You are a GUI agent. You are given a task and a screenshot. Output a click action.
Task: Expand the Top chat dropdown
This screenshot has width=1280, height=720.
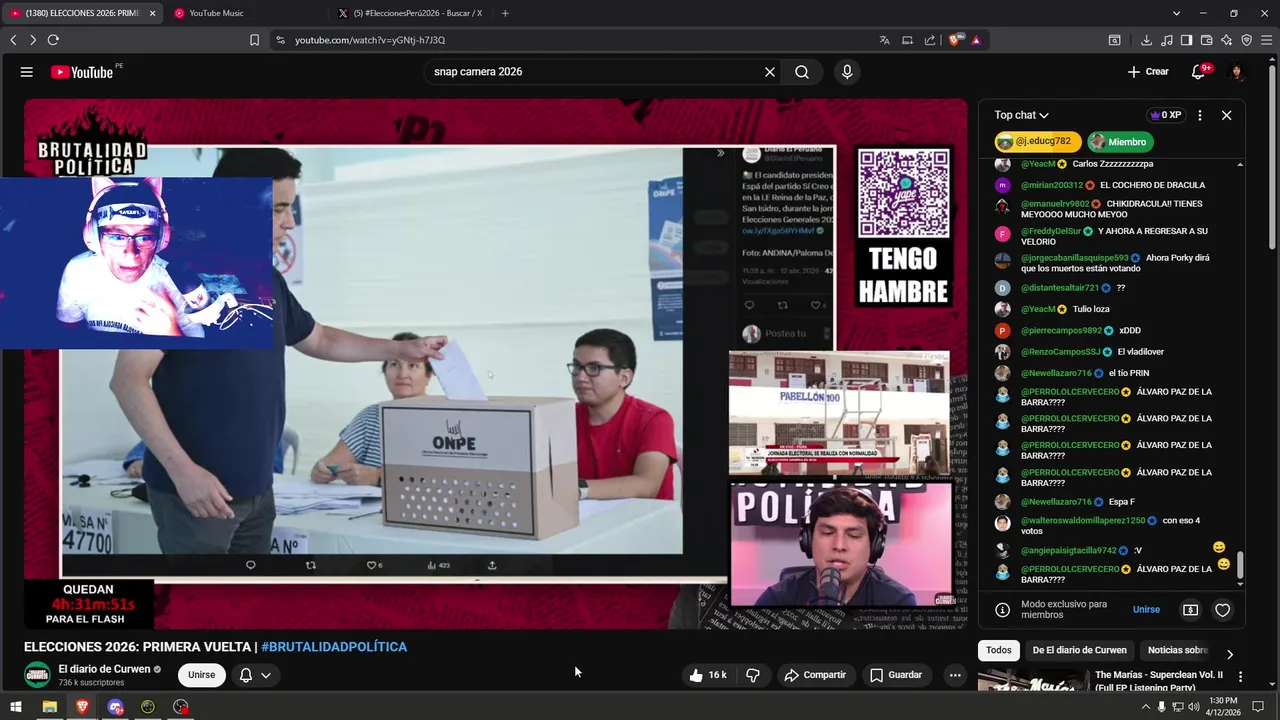coord(1021,115)
